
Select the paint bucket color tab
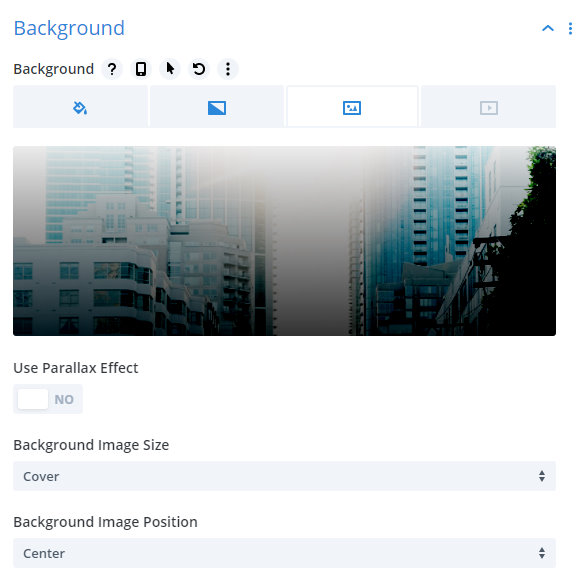80,108
